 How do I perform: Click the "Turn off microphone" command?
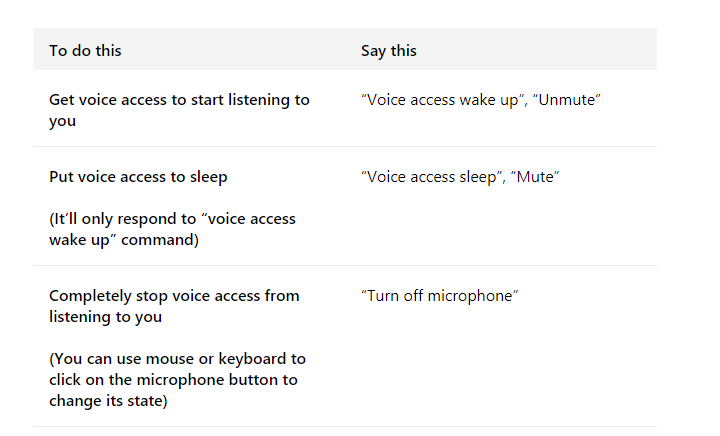440,296
